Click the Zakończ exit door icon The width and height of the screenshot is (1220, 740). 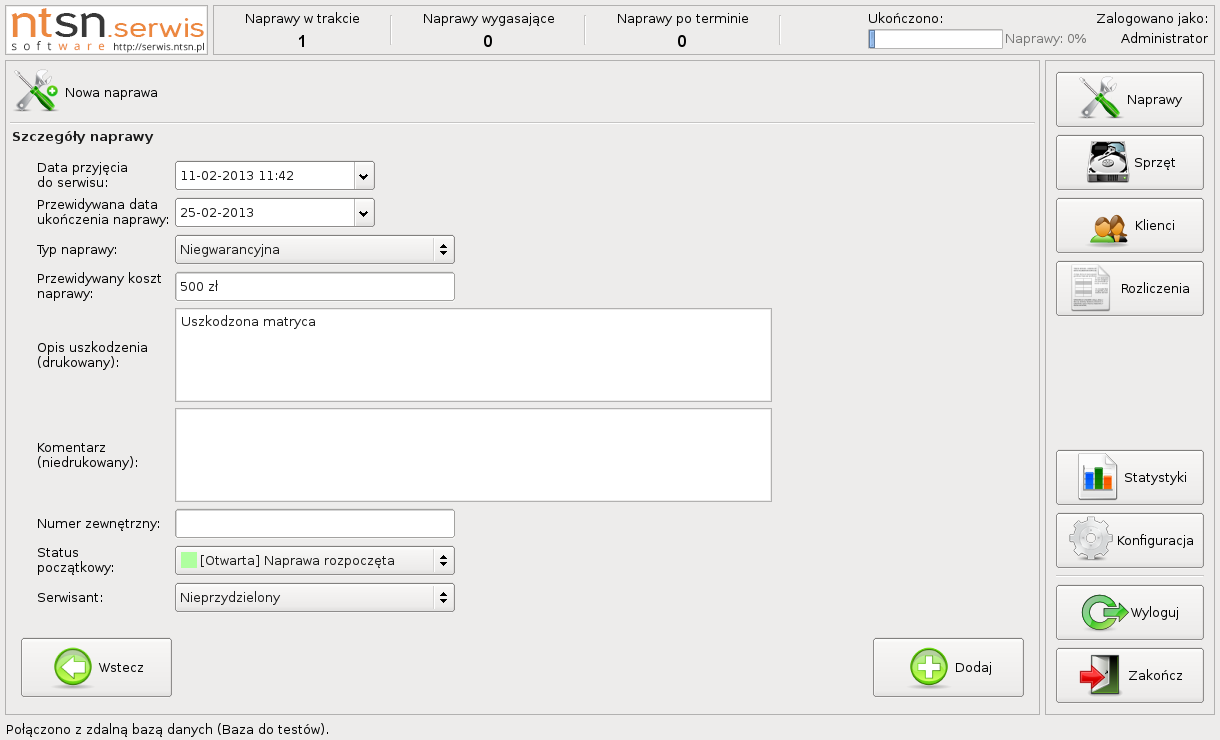pos(1100,675)
